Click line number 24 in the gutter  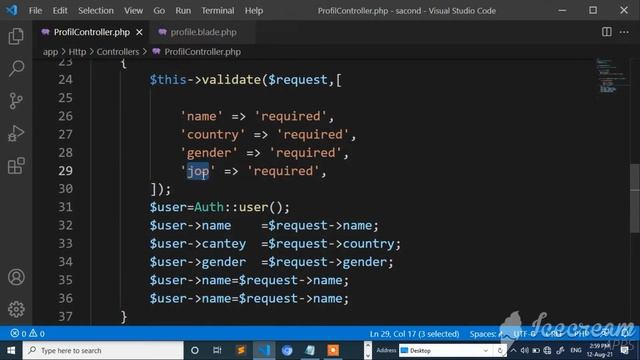click(65, 80)
